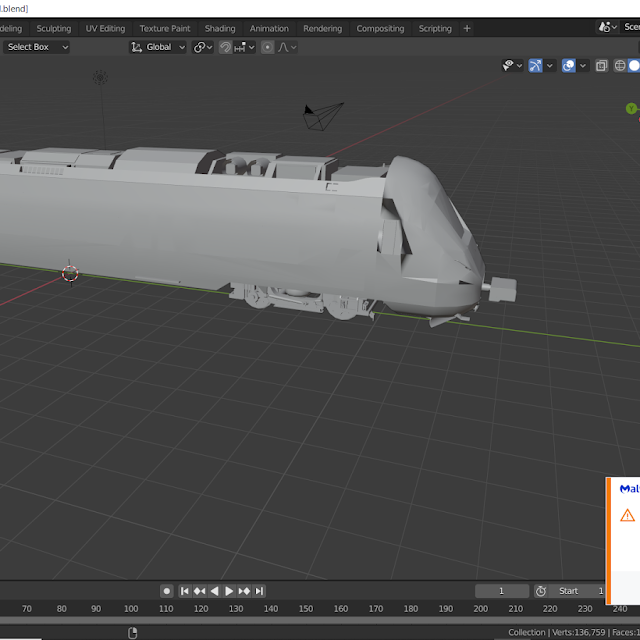Image resolution: width=640 pixels, height=640 pixels.
Task: Click the auto keying record button
Action: 167,591
